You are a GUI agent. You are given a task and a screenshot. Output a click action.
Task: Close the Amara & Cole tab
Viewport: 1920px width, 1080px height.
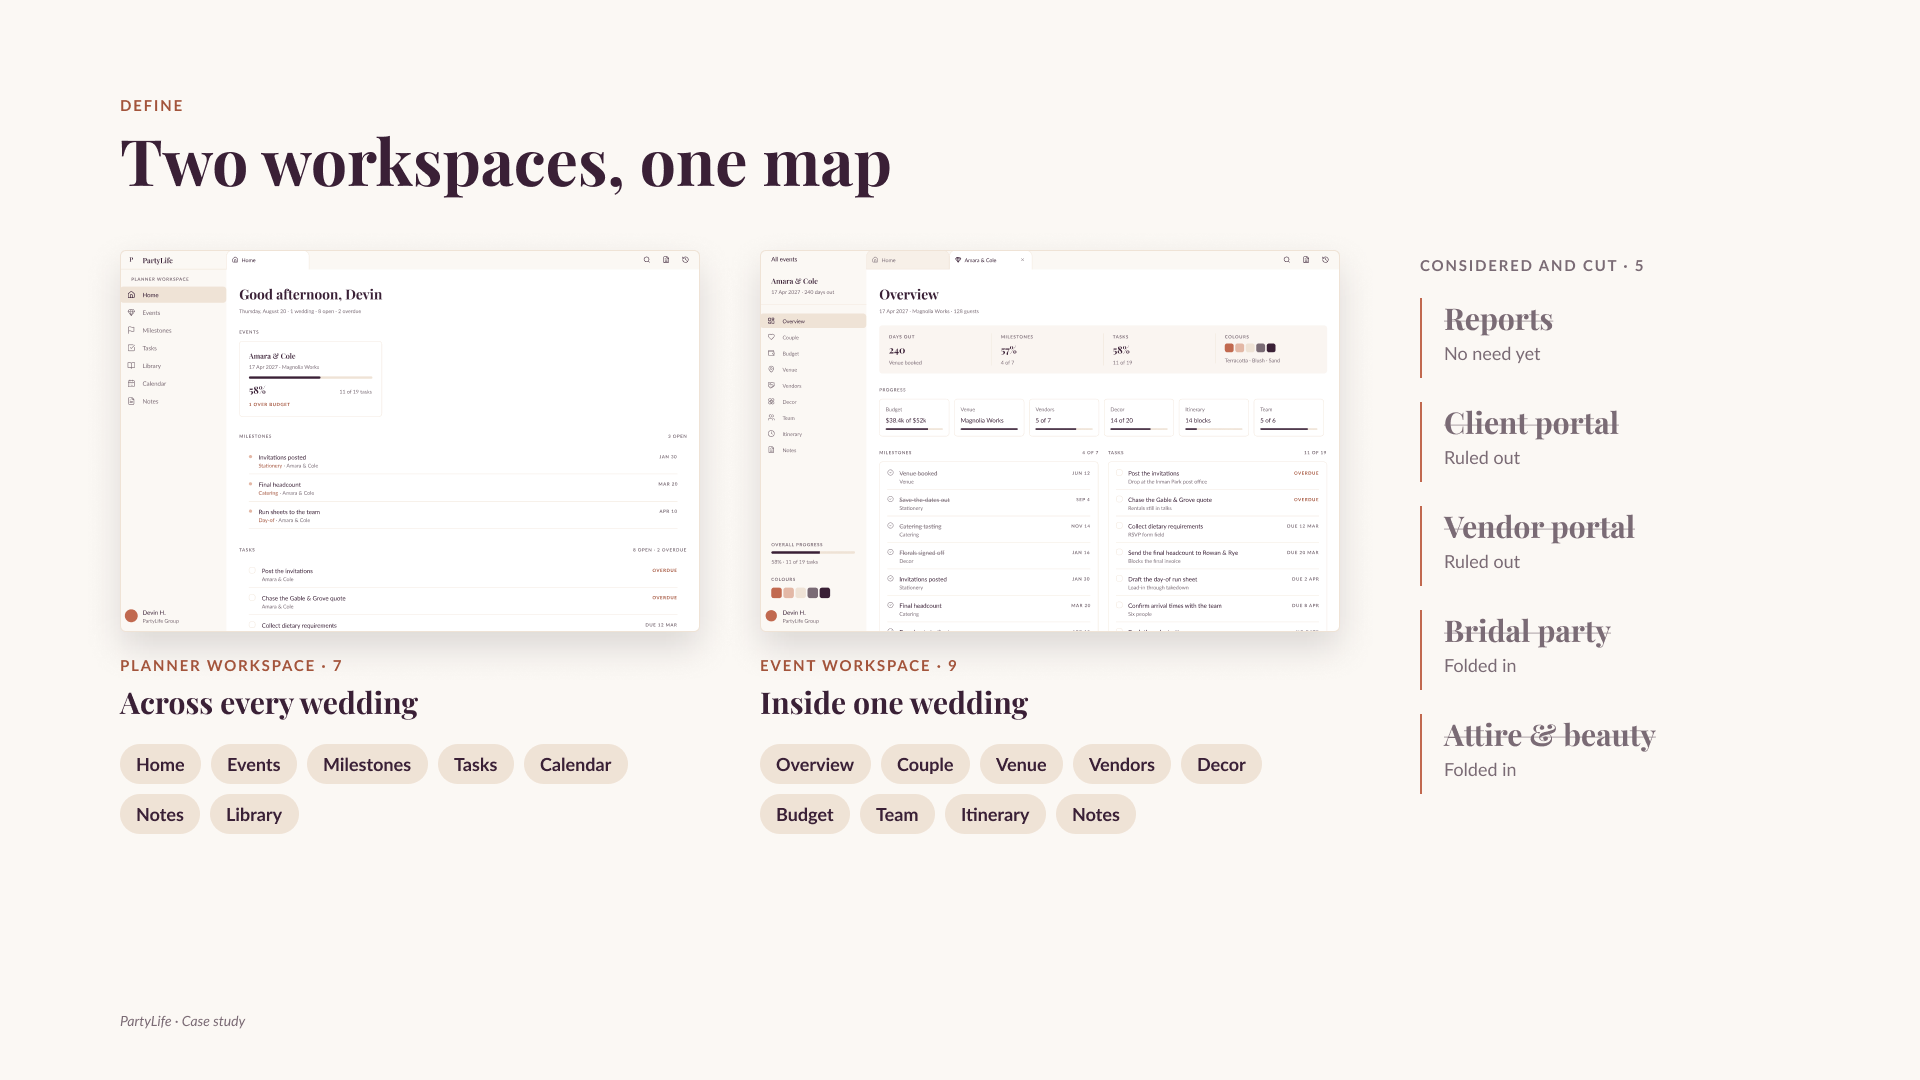point(1022,260)
